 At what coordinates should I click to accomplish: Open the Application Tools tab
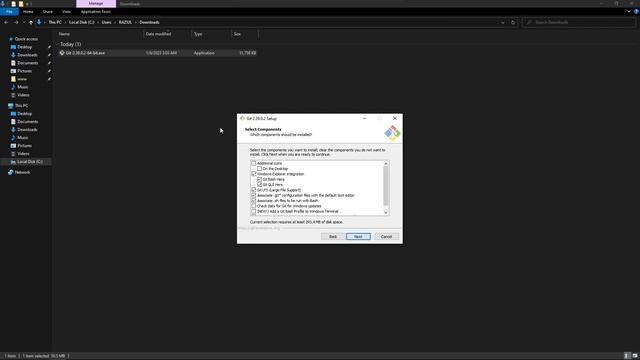[96, 12]
